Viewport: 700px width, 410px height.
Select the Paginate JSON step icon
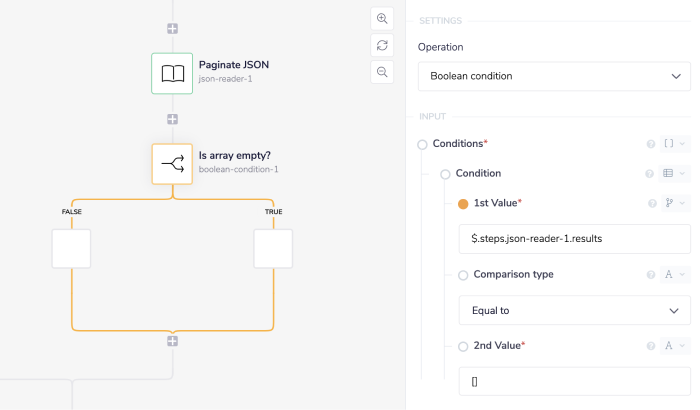tap(172, 73)
